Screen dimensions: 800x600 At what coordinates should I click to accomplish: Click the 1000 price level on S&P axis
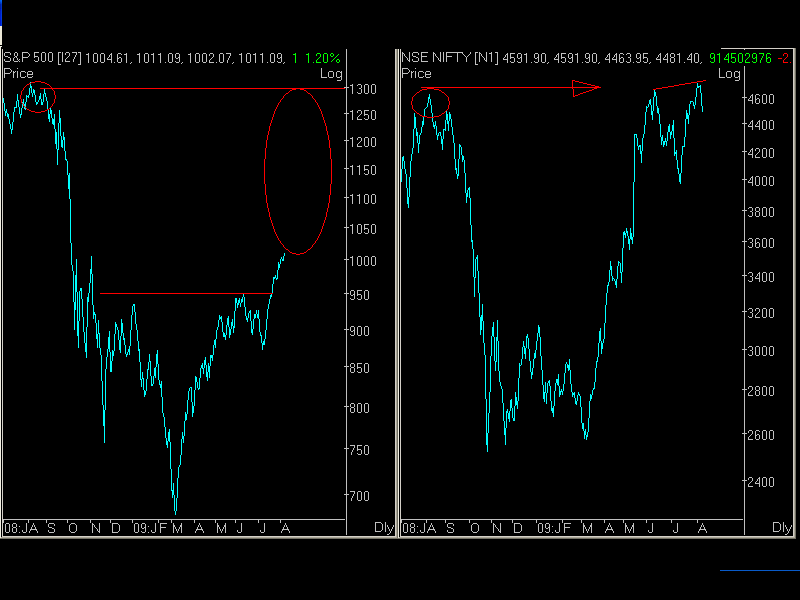[x=363, y=261]
